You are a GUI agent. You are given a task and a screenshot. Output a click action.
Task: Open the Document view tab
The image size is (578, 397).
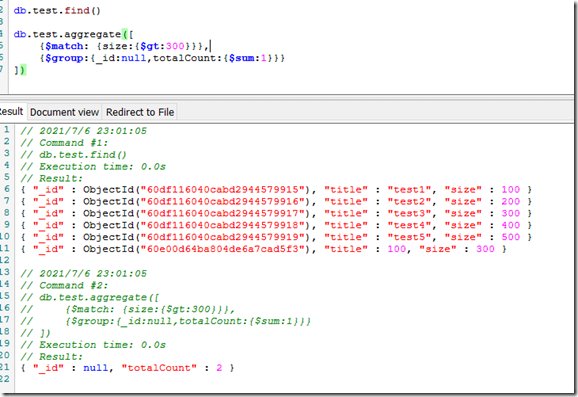click(x=64, y=112)
